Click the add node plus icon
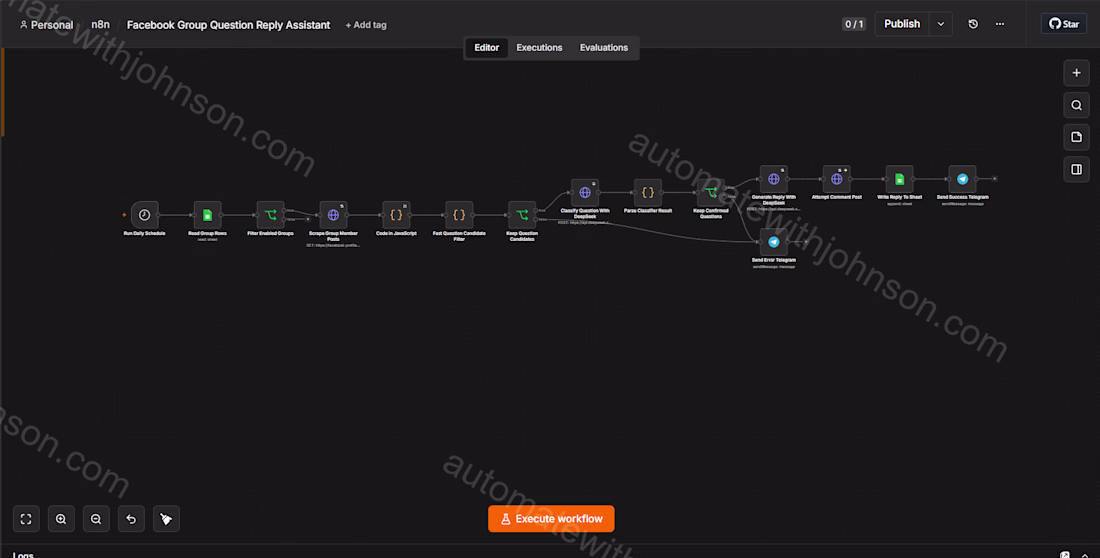1100x558 pixels. [1076, 72]
